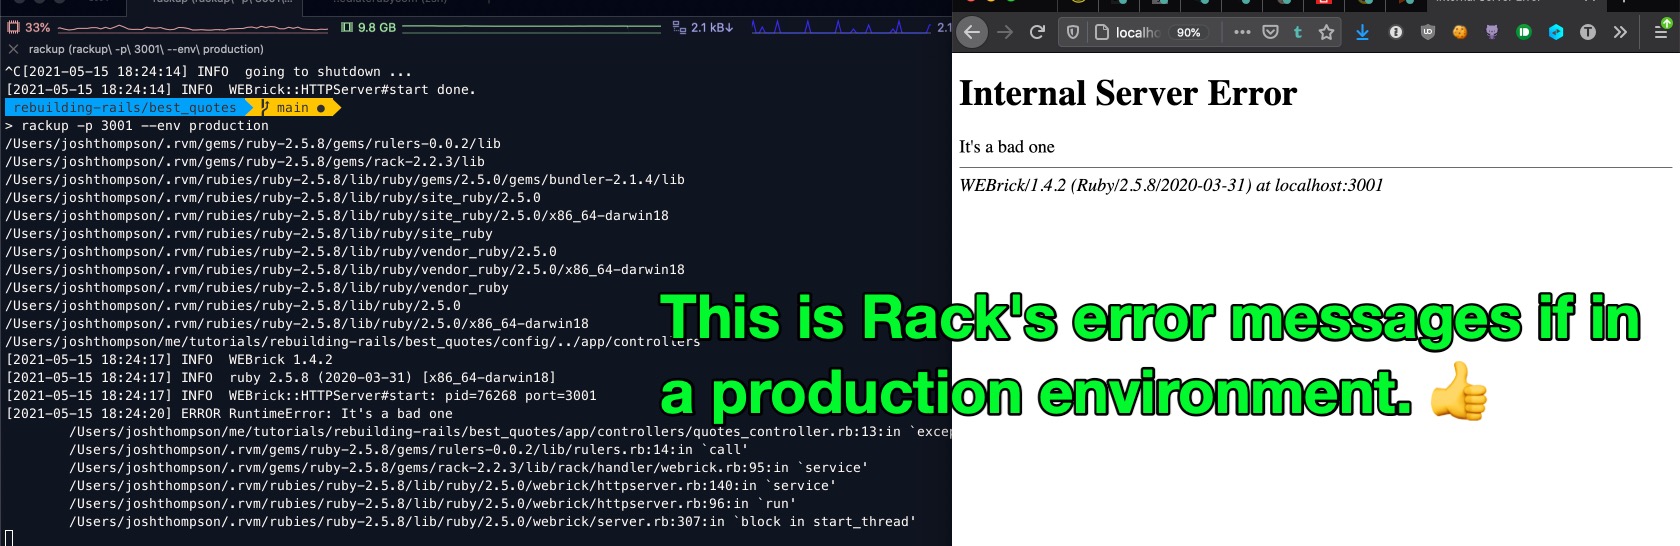Viewport: 1680px width, 546px height.
Task: Close the rackup terminal tab
Action: point(13,49)
